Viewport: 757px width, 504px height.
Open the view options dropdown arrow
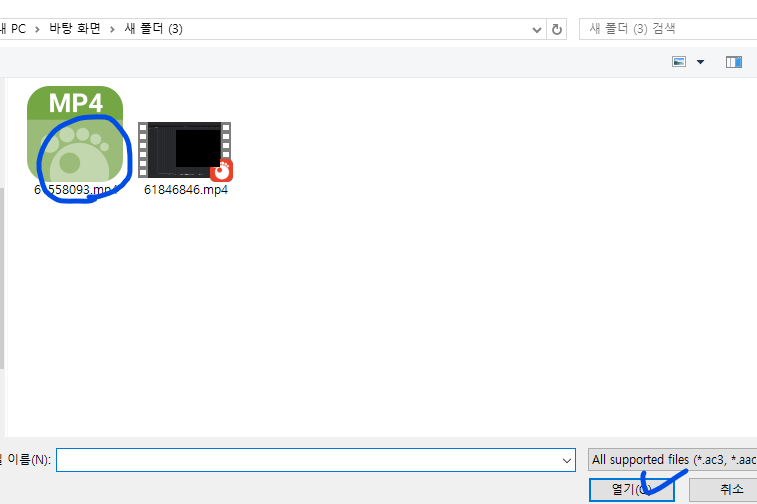point(701,62)
